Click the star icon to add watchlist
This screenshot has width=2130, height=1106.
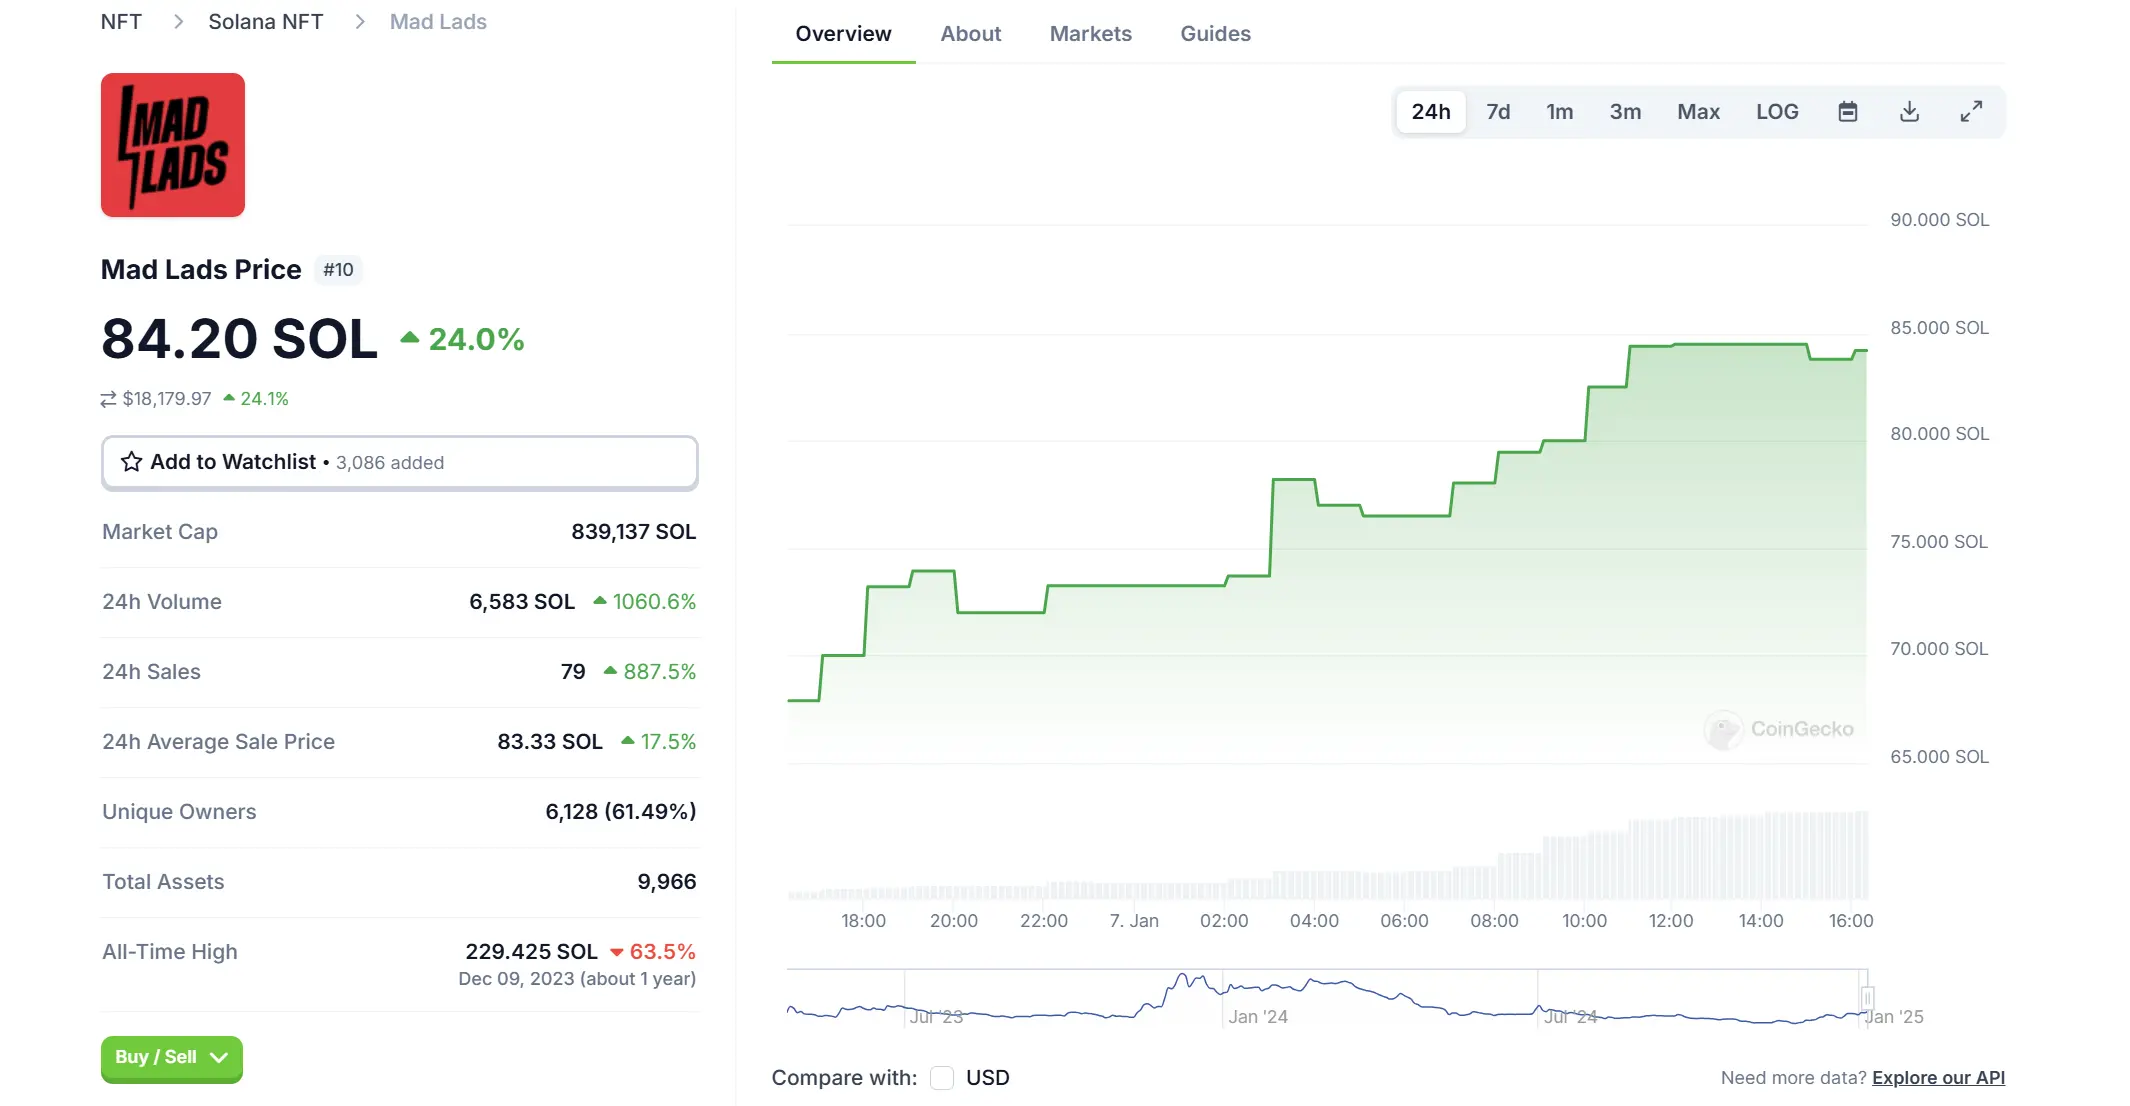pyautogui.click(x=130, y=462)
